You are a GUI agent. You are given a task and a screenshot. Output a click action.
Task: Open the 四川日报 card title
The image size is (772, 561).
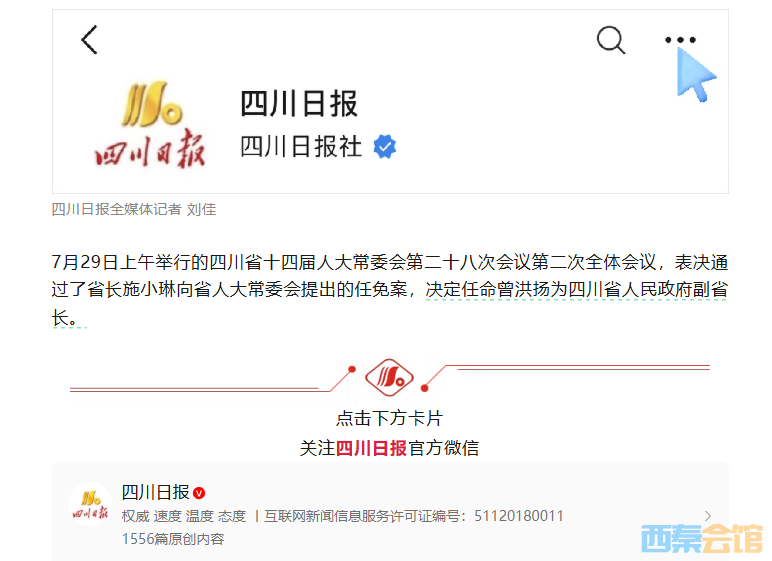pos(156,492)
